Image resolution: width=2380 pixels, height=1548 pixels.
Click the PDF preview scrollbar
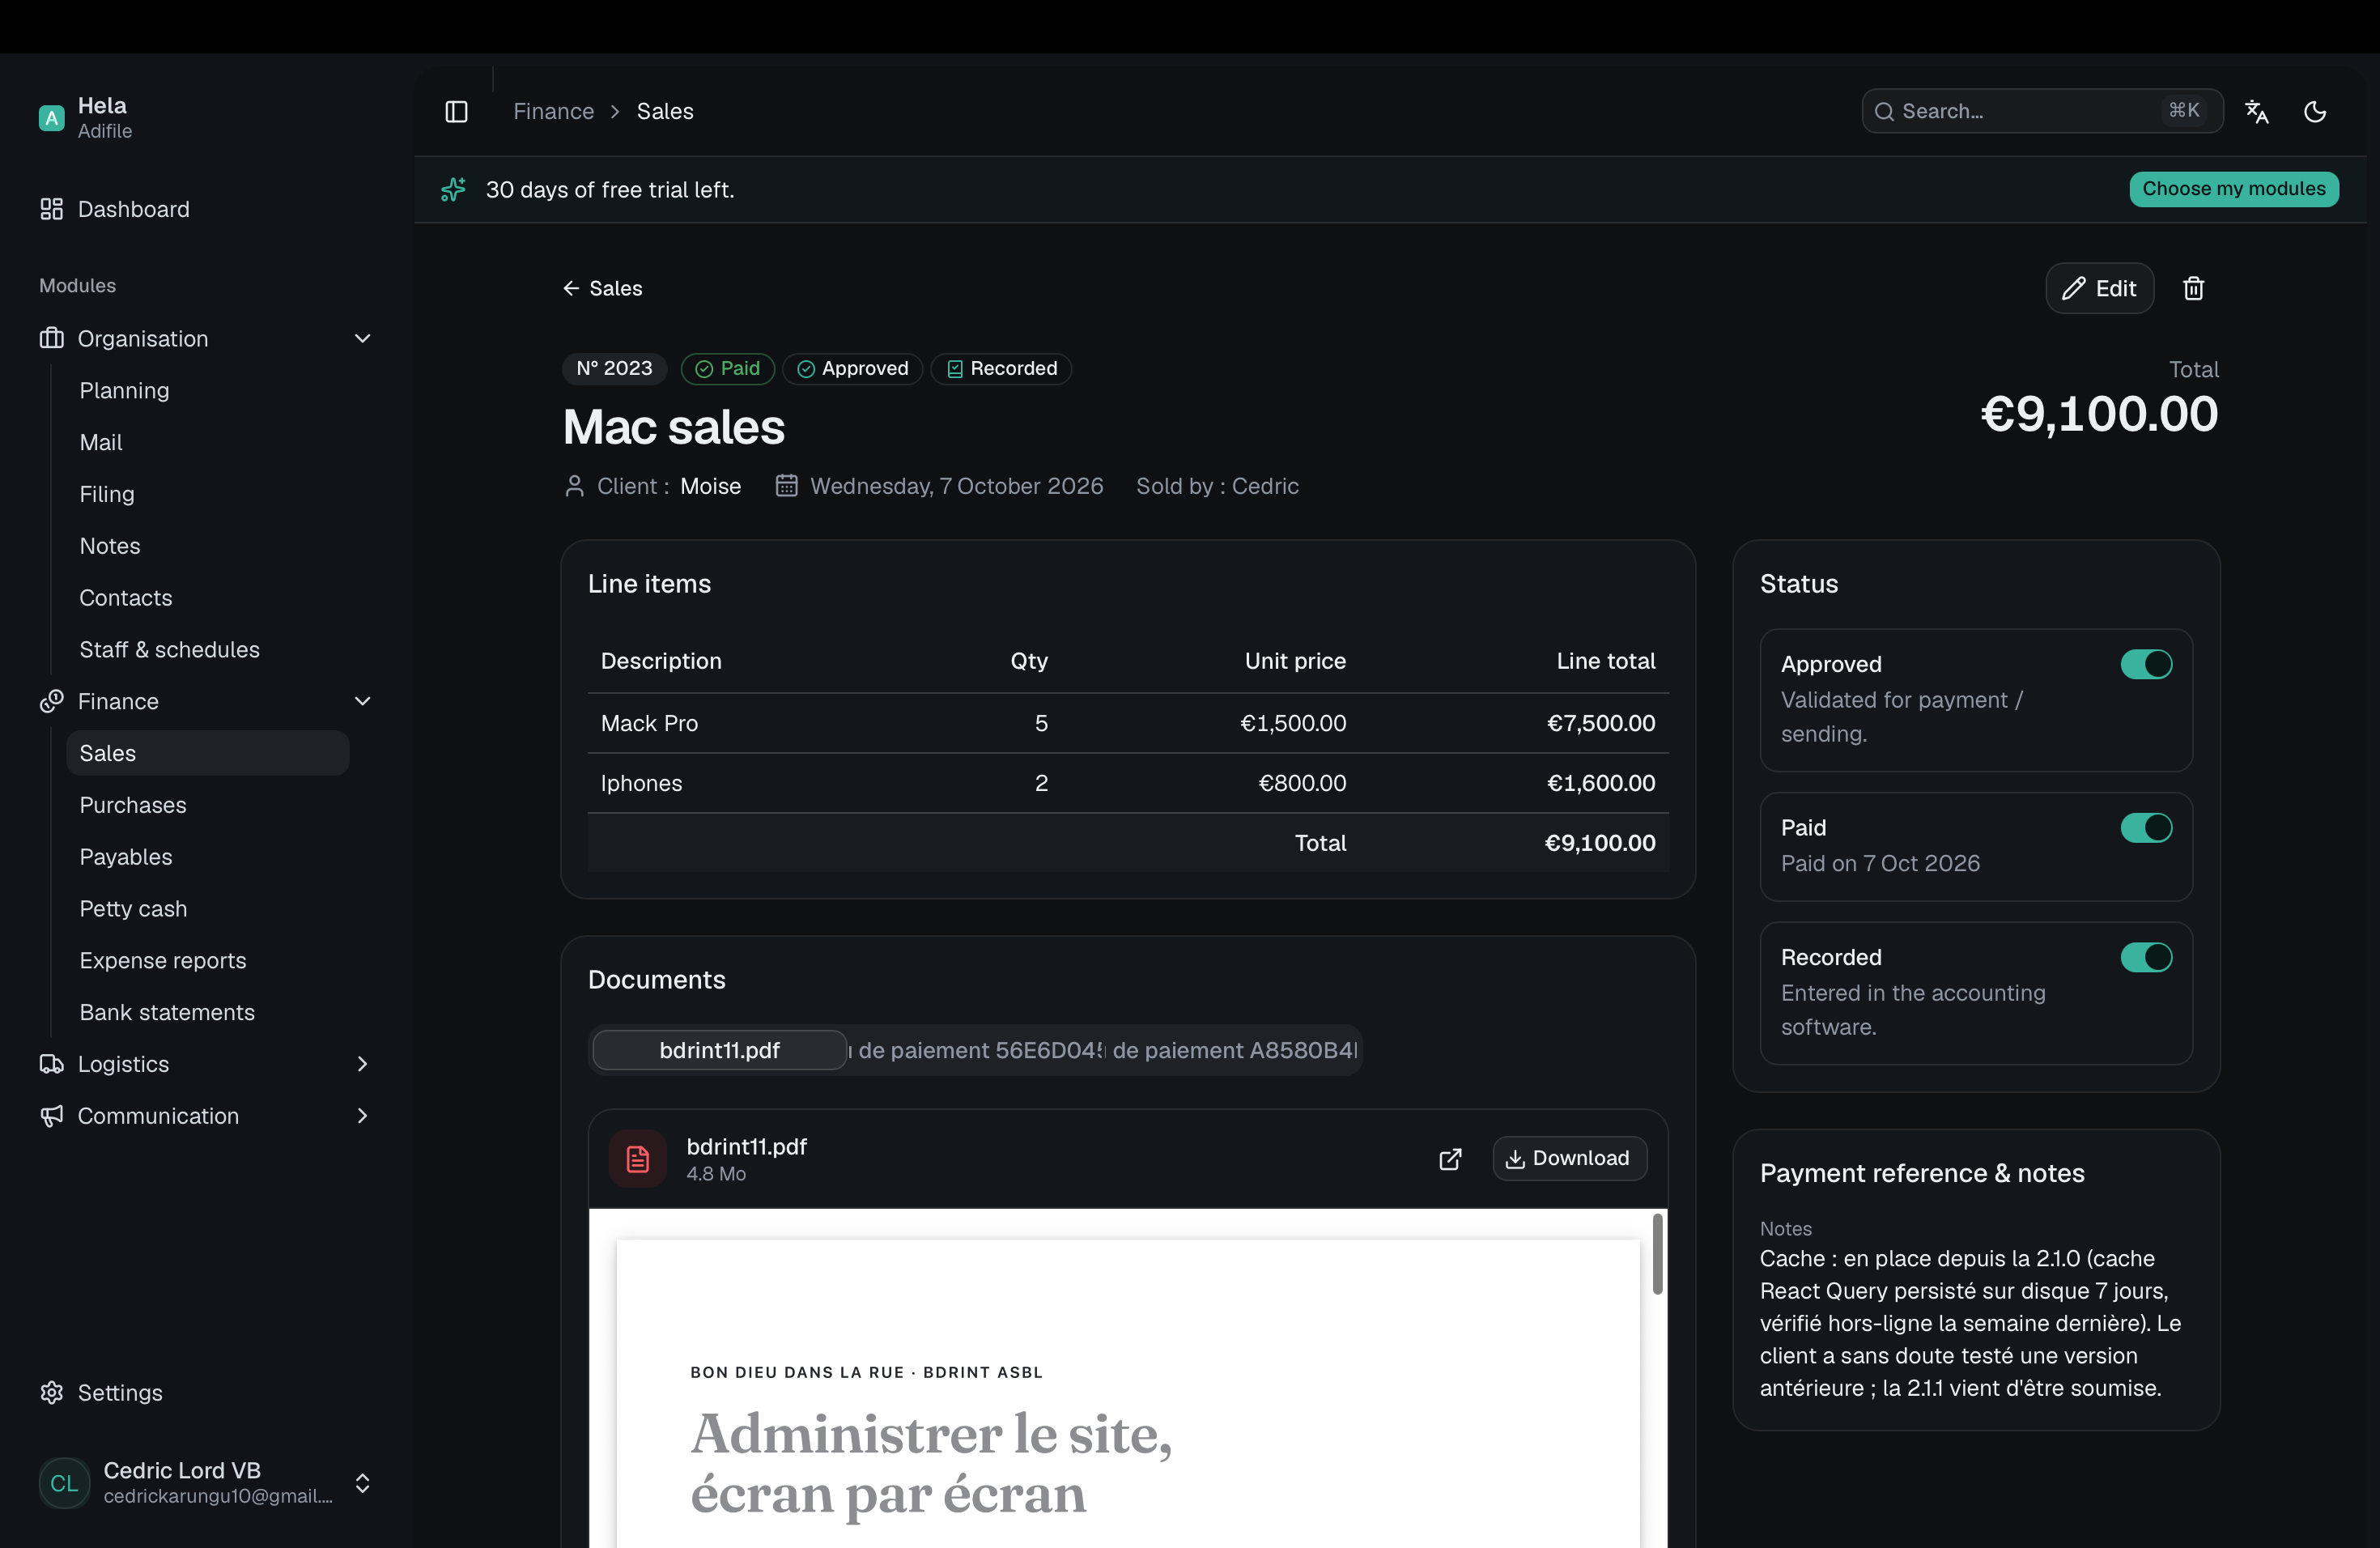pyautogui.click(x=1657, y=1253)
